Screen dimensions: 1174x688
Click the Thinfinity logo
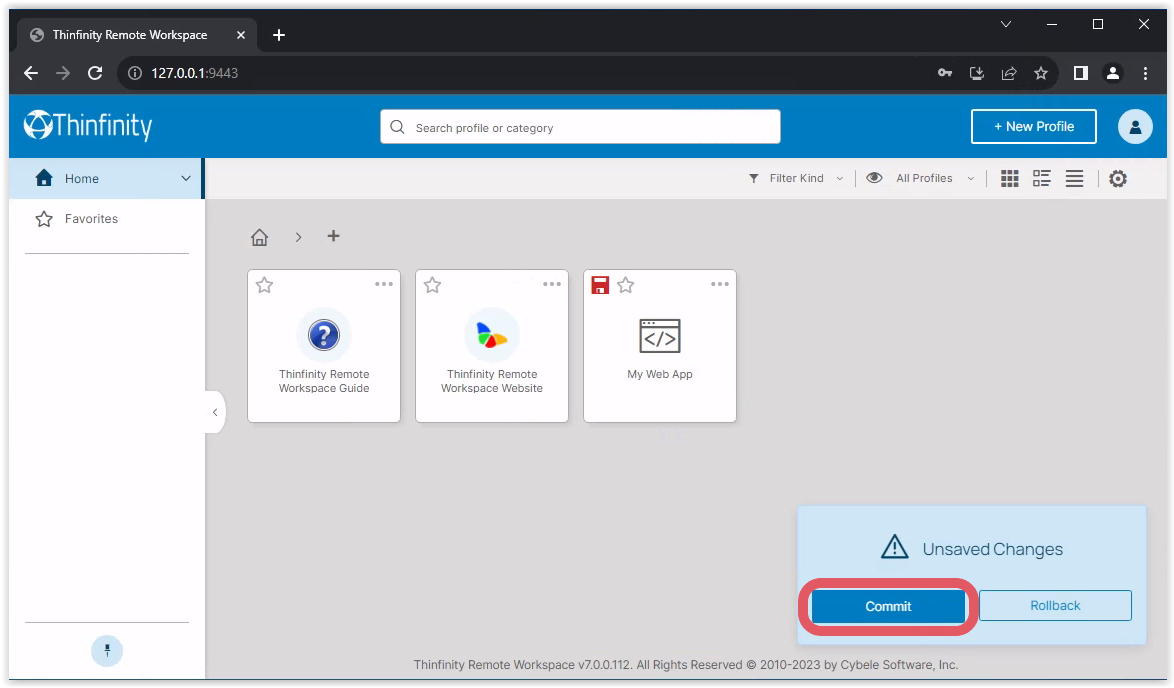pyautogui.click(x=88, y=126)
